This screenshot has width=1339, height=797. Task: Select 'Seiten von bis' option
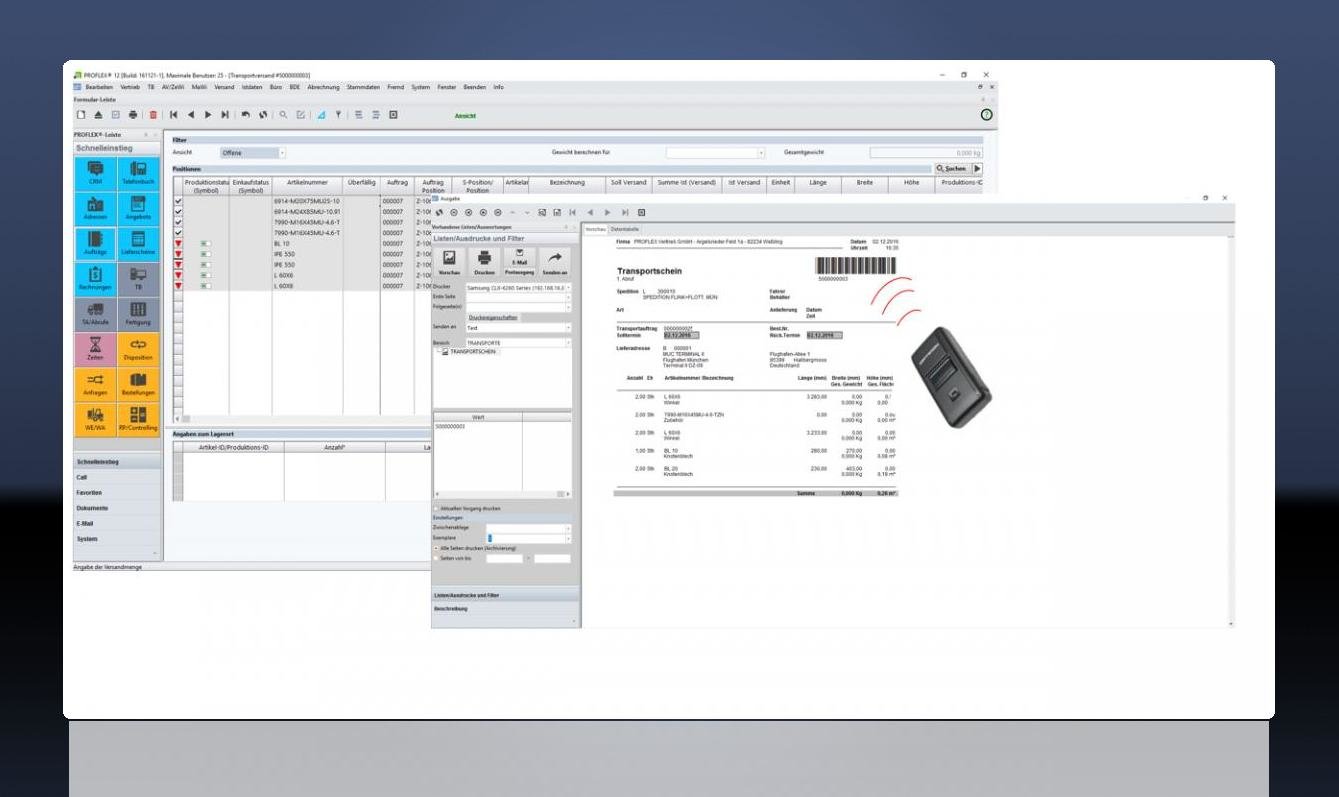coord(437,558)
